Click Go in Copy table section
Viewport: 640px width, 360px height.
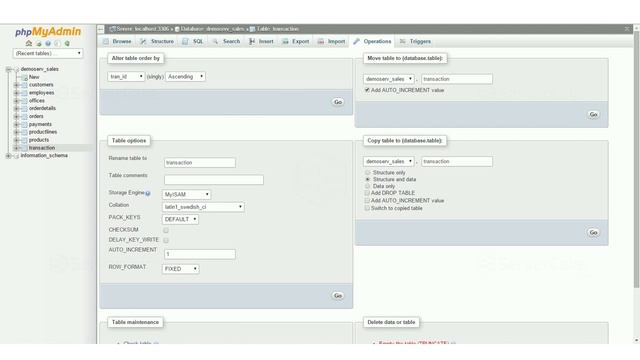593,232
